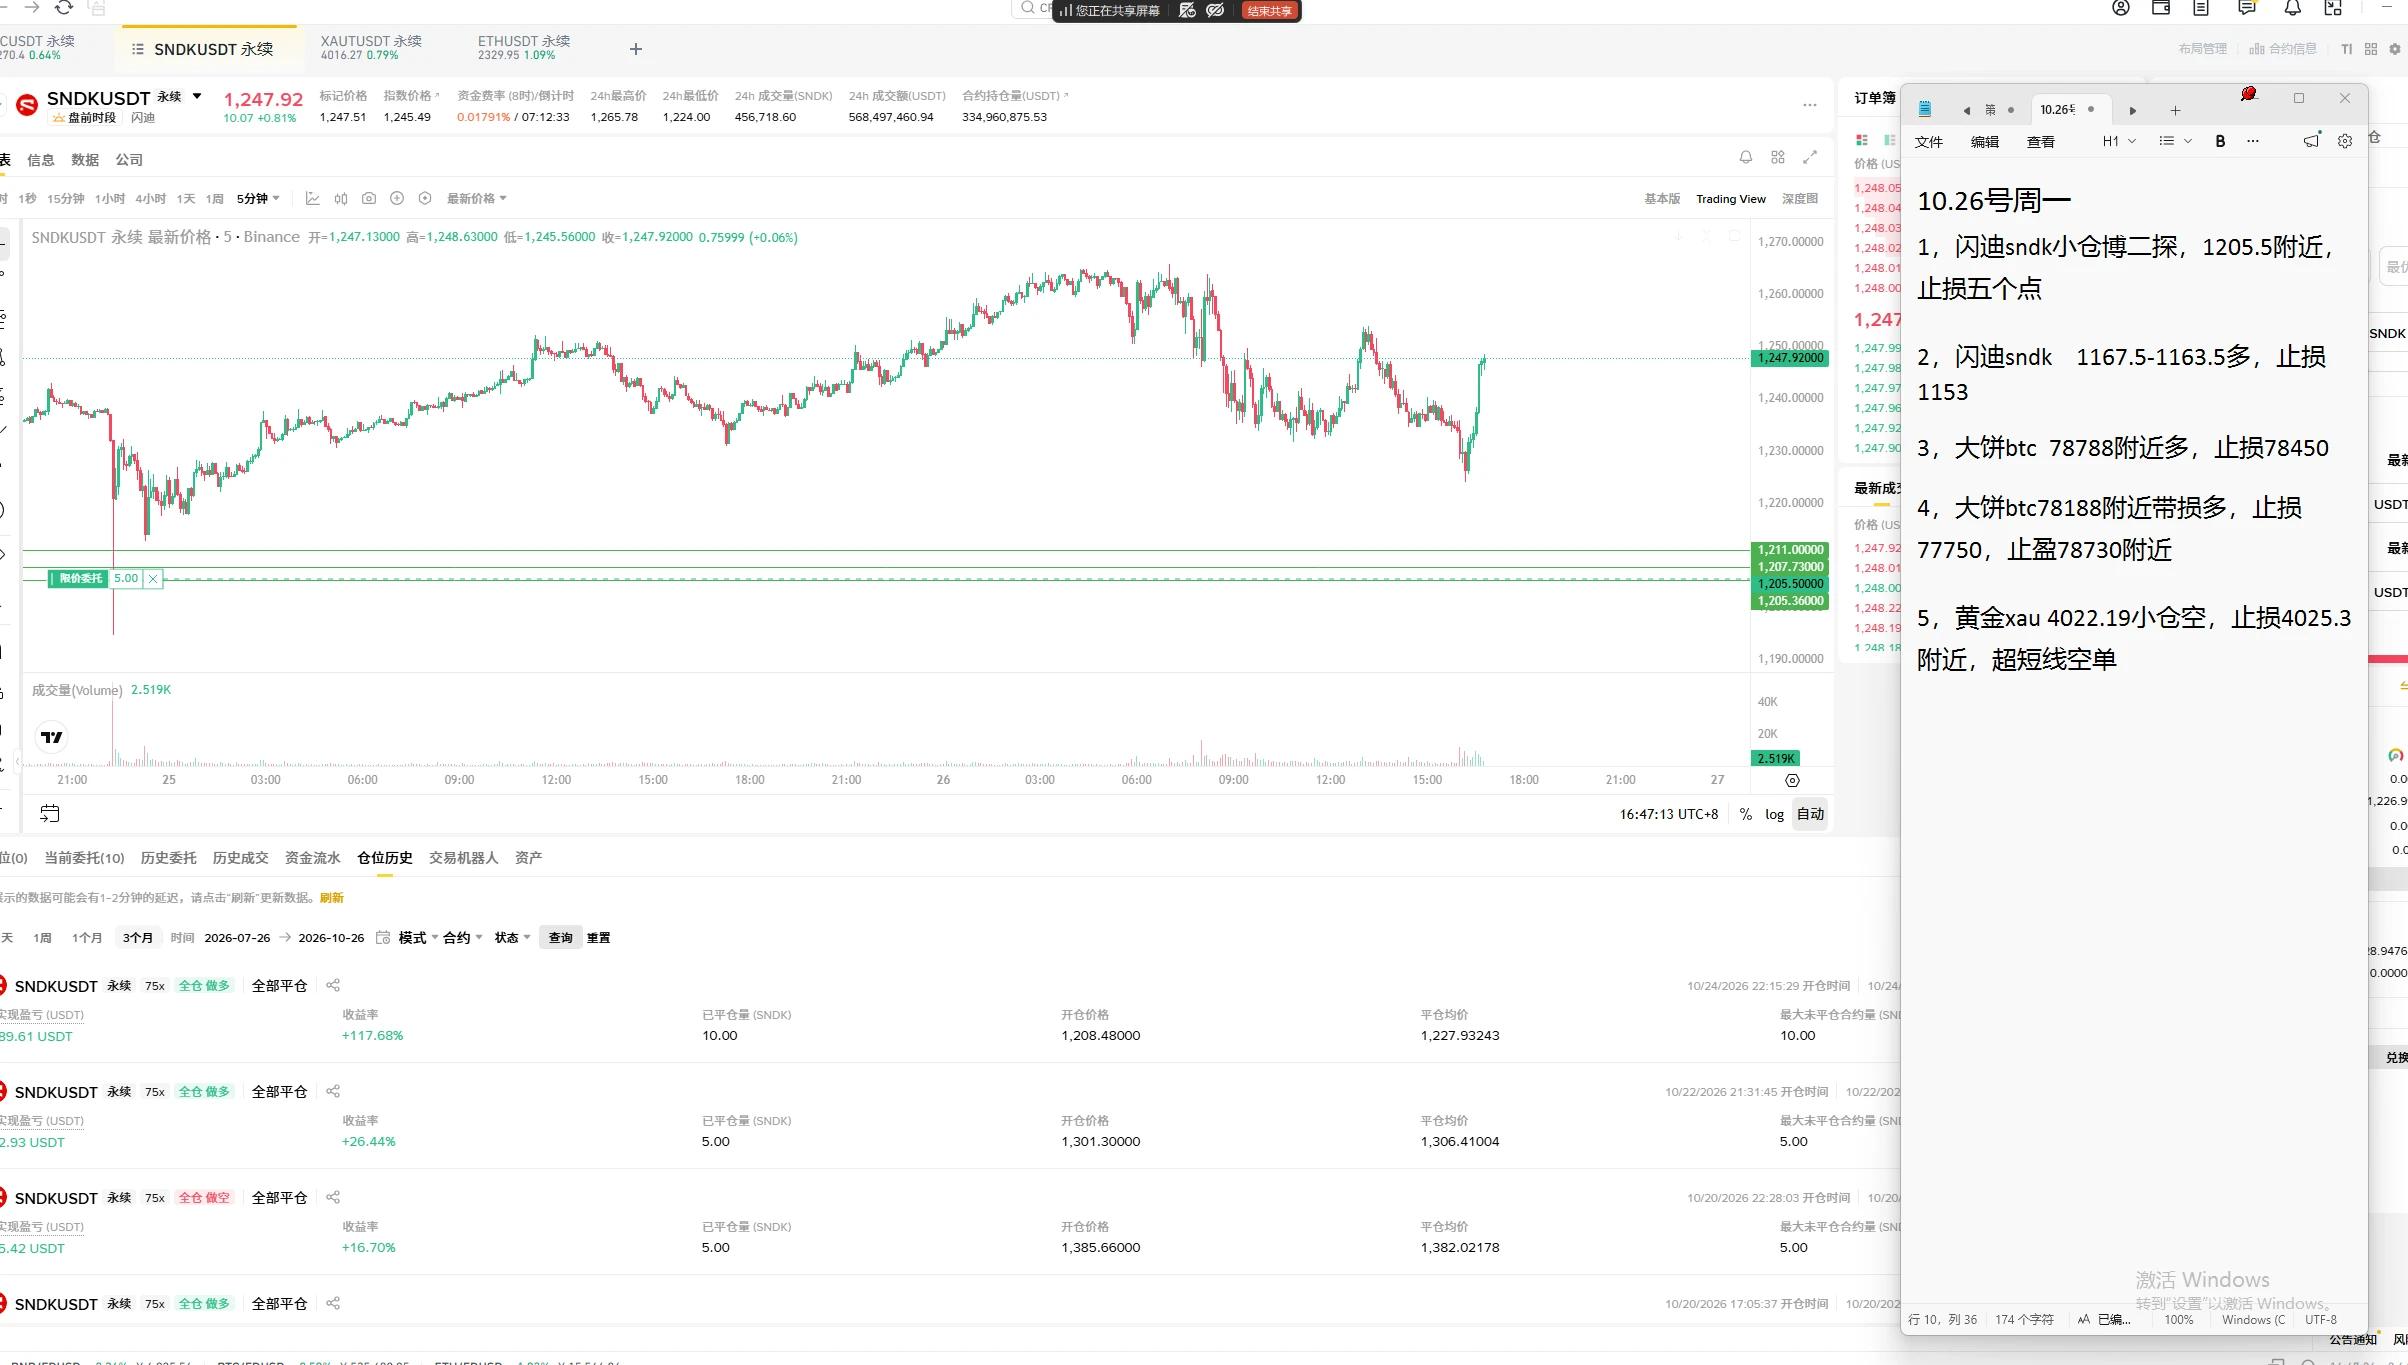Image resolution: width=2408 pixels, height=1365 pixels.
Task: Open the 模式 filter dropdown
Action: [418, 938]
